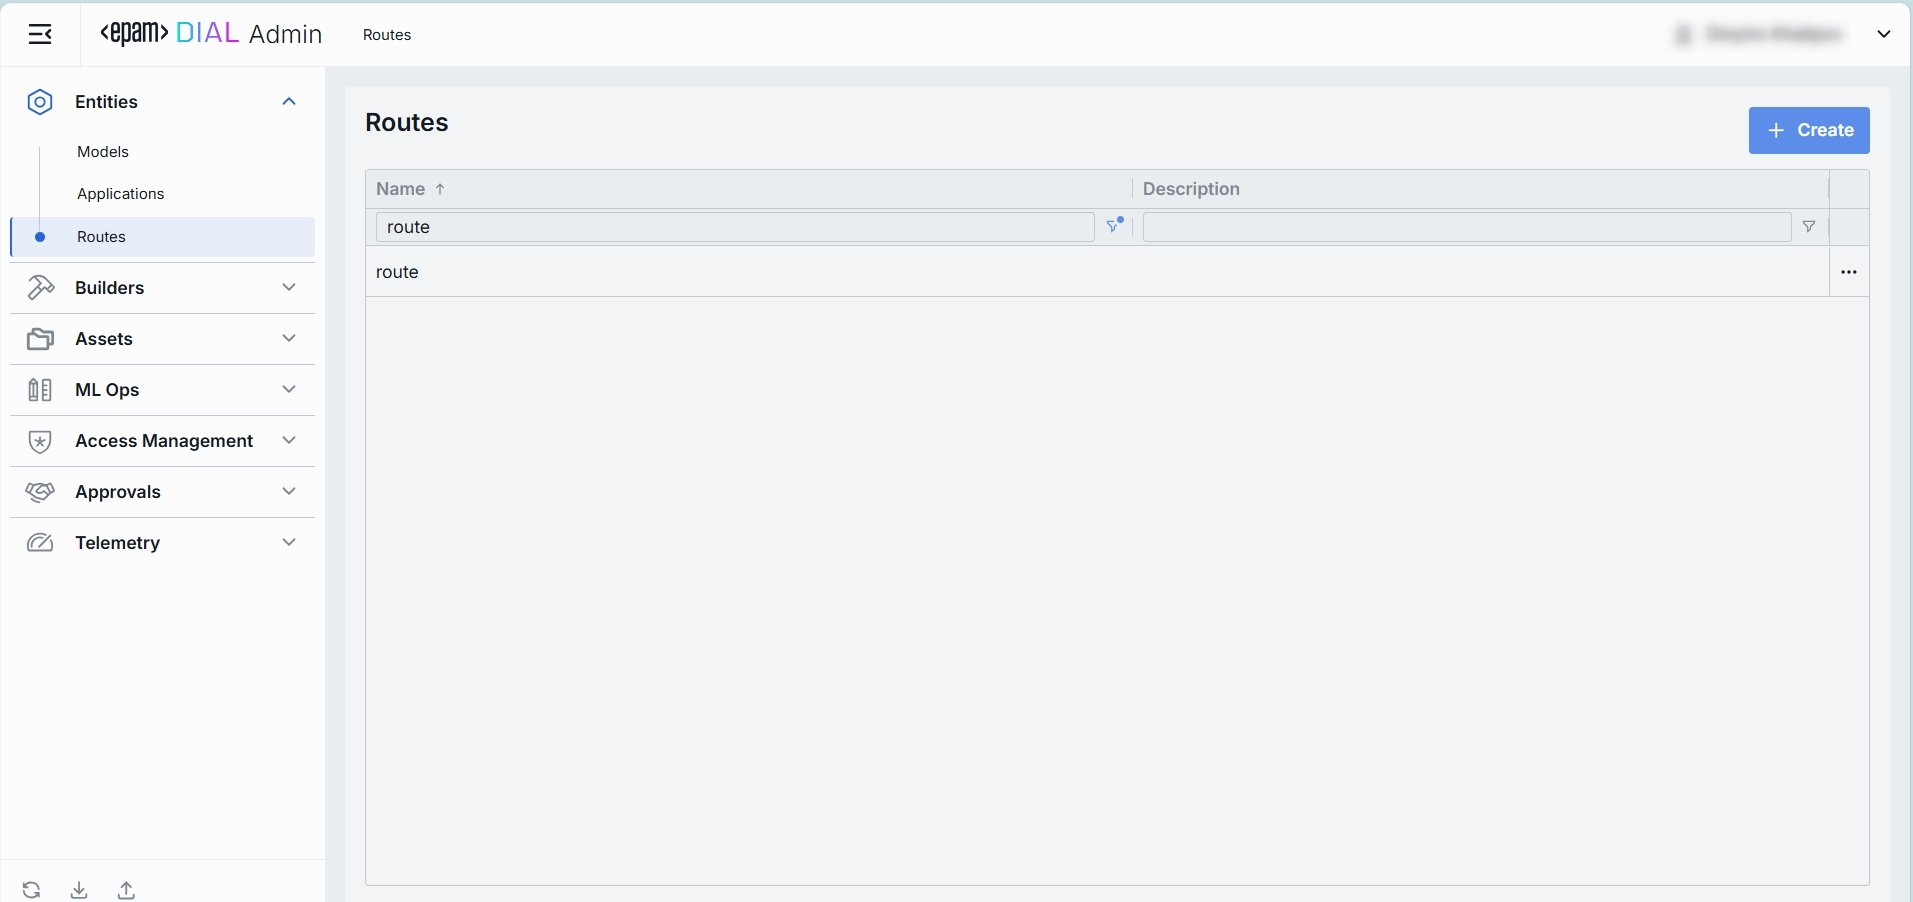Image resolution: width=1913 pixels, height=902 pixels.
Task: Click the Routes breadcrumb in header
Action: pyautogui.click(x=387, y=35)
